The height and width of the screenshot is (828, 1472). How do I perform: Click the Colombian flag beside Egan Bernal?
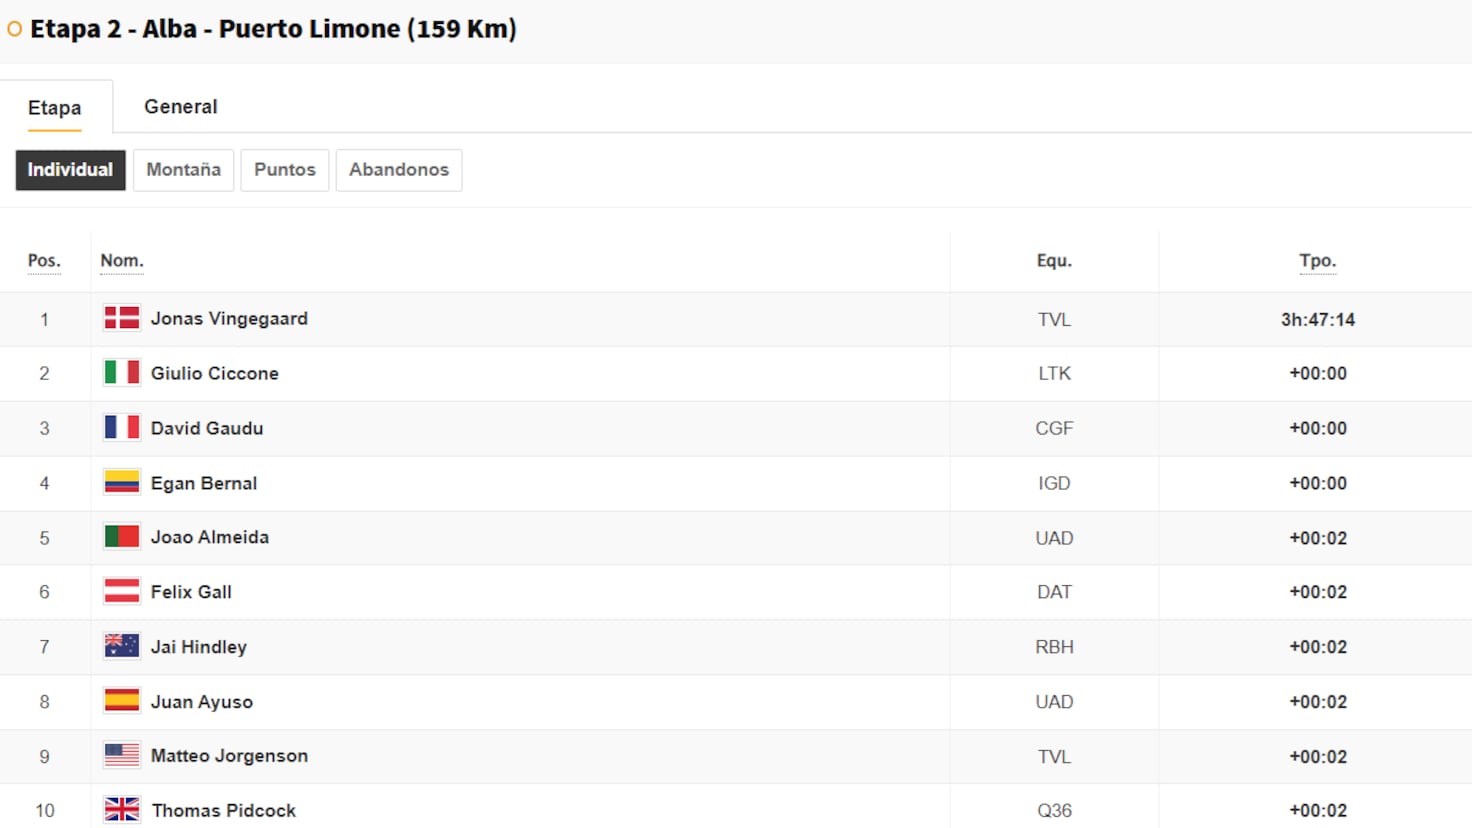pyautogui.click(x=122, y=483)
